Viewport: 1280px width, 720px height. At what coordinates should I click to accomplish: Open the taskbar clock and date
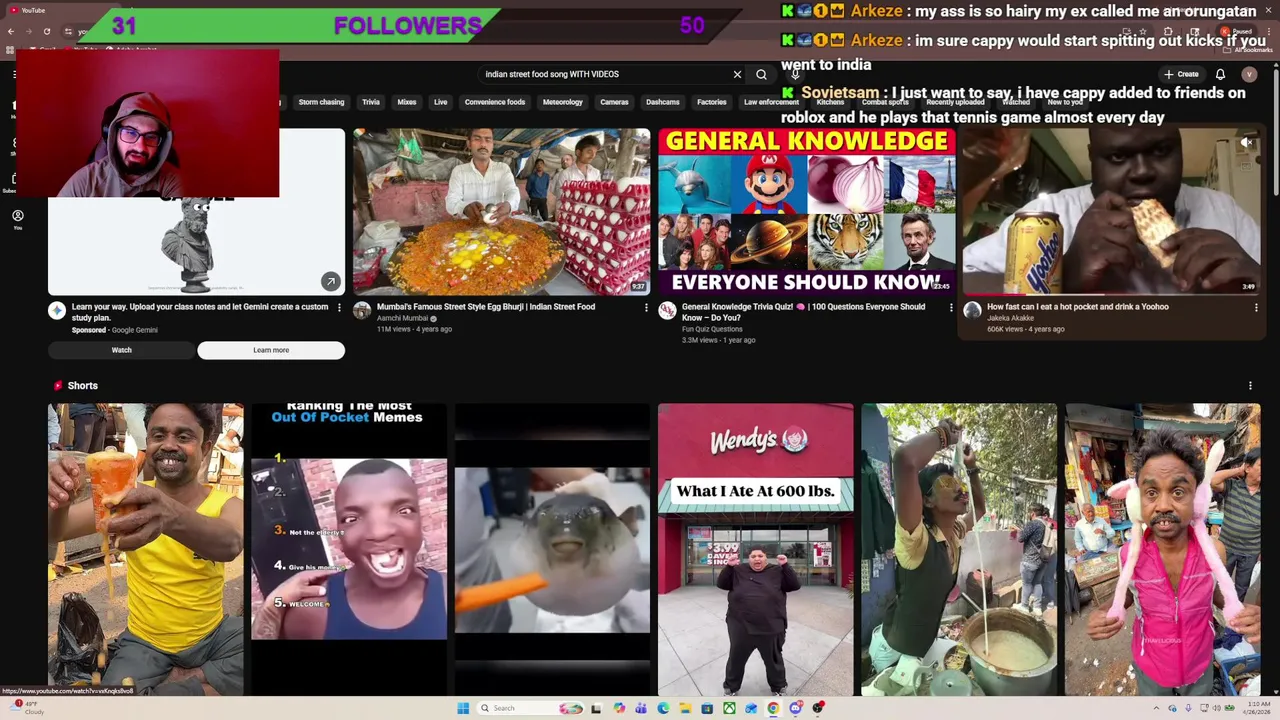1258,708
